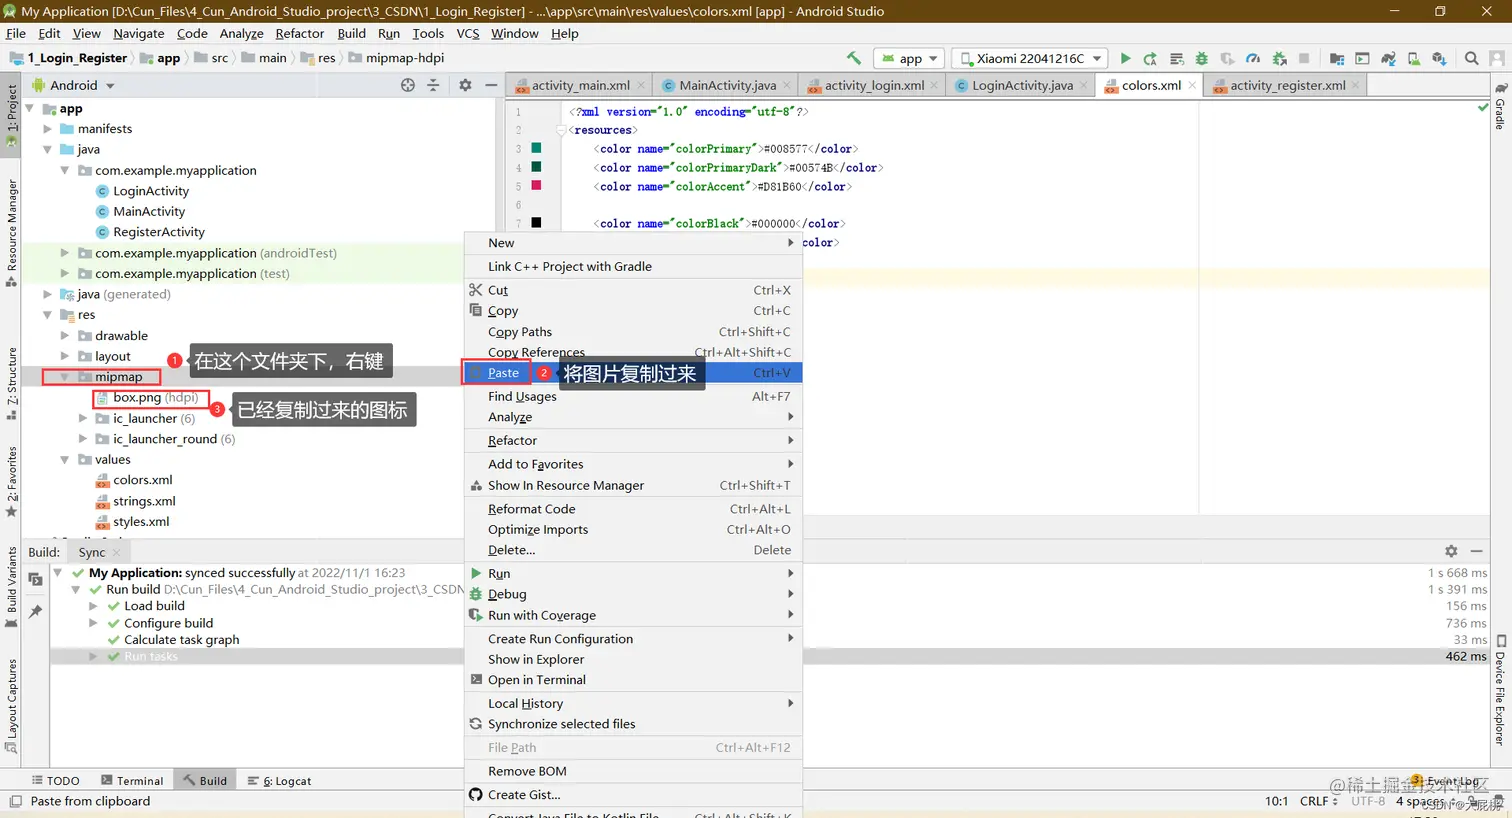Click the colorBlack gutter swatch

coord(536,223)
